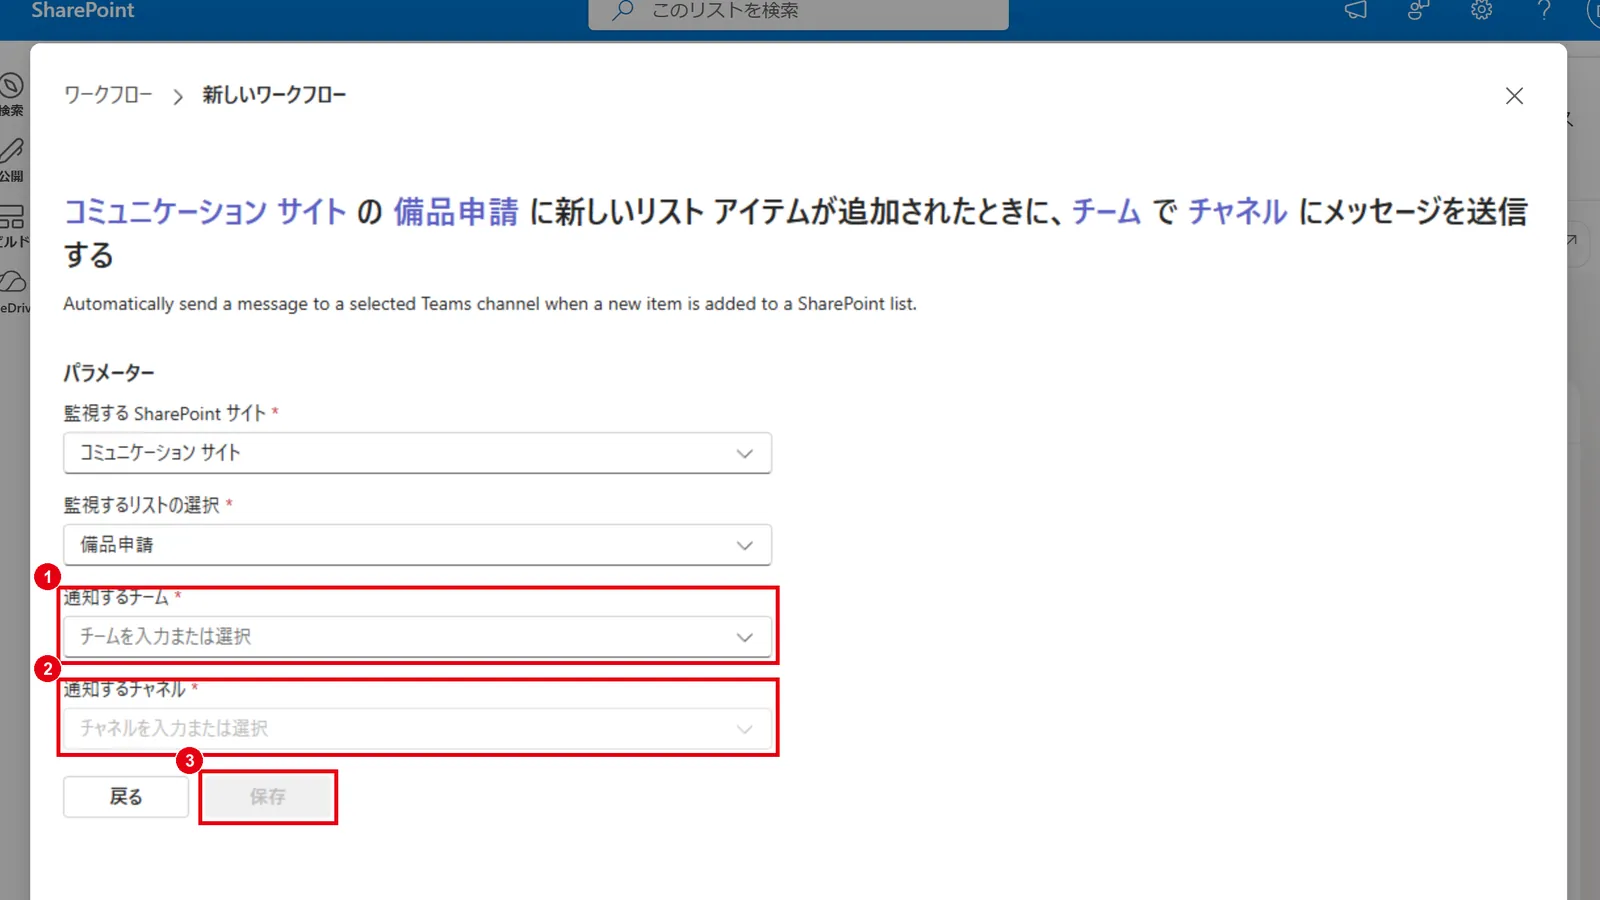1600x900 pixels.
Task: Open the megaphone announcements icon
Action: click(1355, 10)
